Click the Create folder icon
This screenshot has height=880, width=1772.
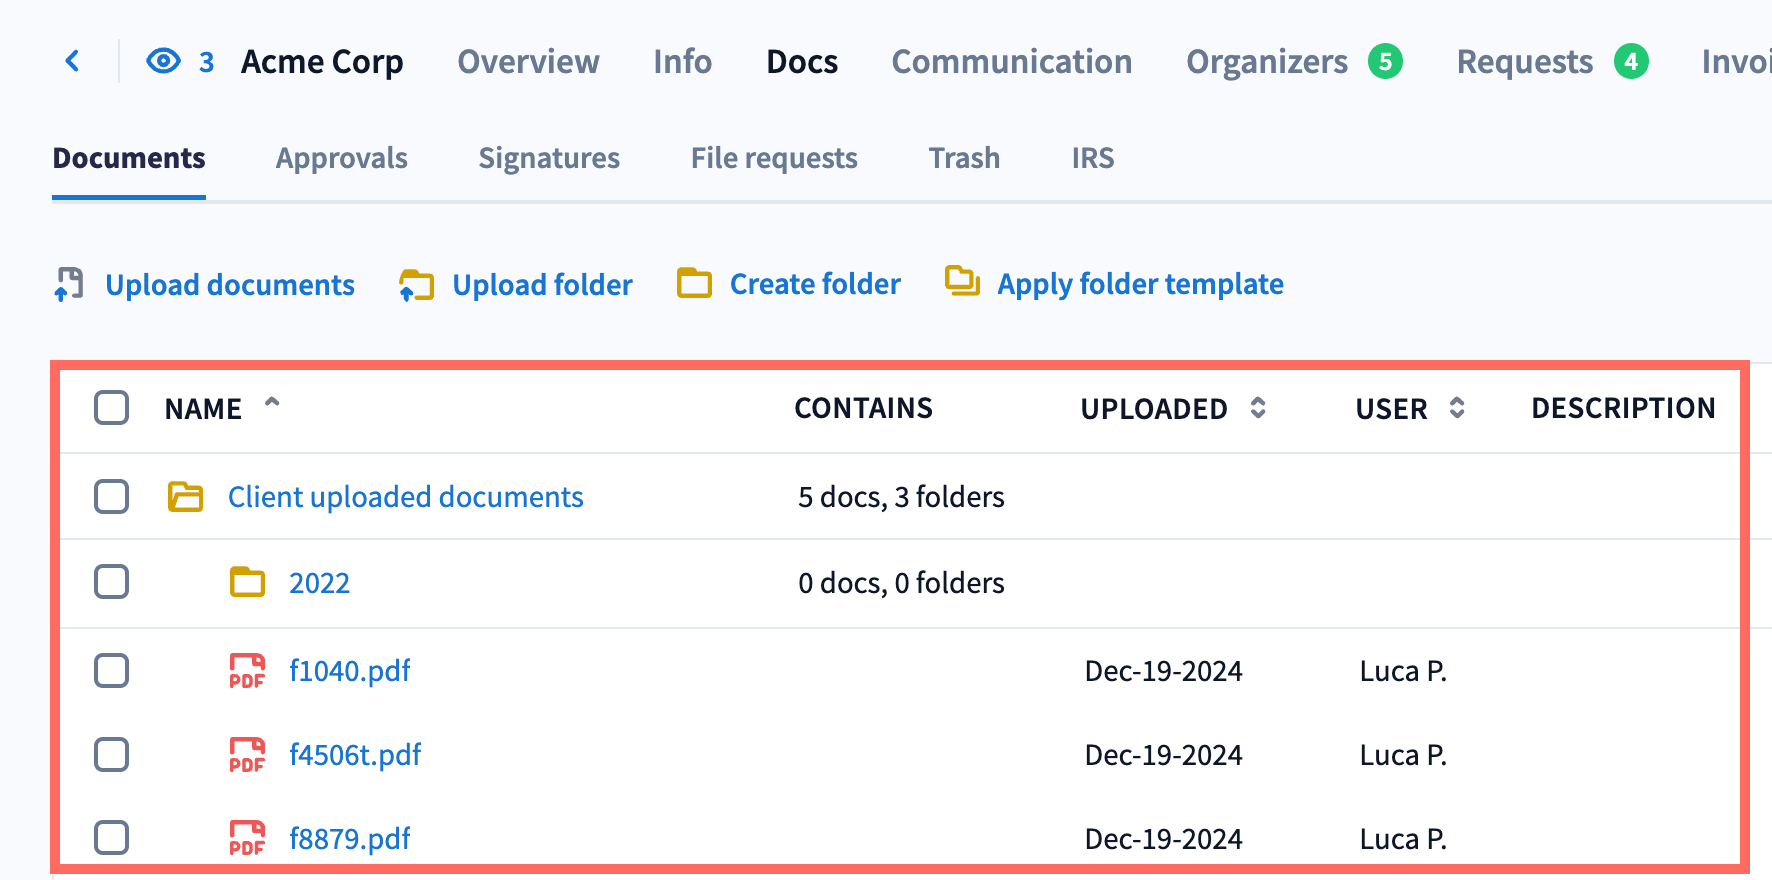[x=694, y=284]
